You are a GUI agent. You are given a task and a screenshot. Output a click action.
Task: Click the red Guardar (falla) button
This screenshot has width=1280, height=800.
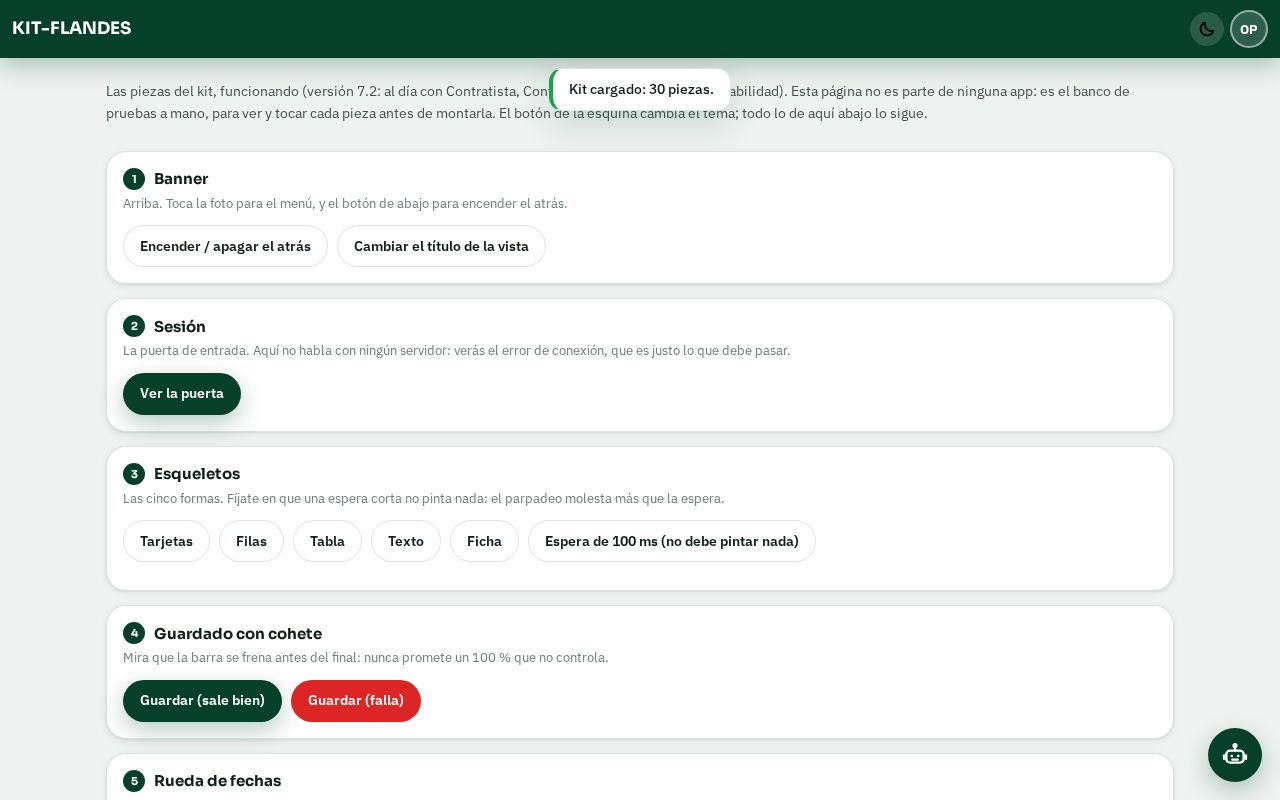click(x=356, y=701)
